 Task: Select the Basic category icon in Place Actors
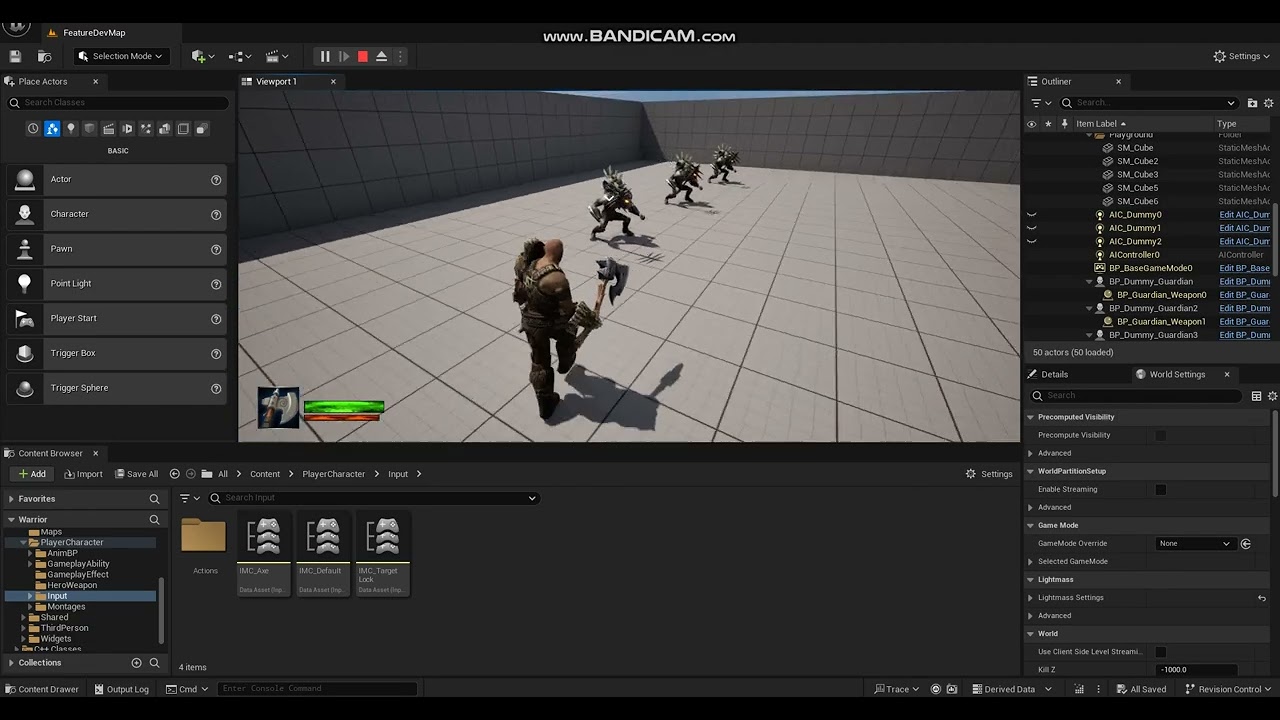52,129
